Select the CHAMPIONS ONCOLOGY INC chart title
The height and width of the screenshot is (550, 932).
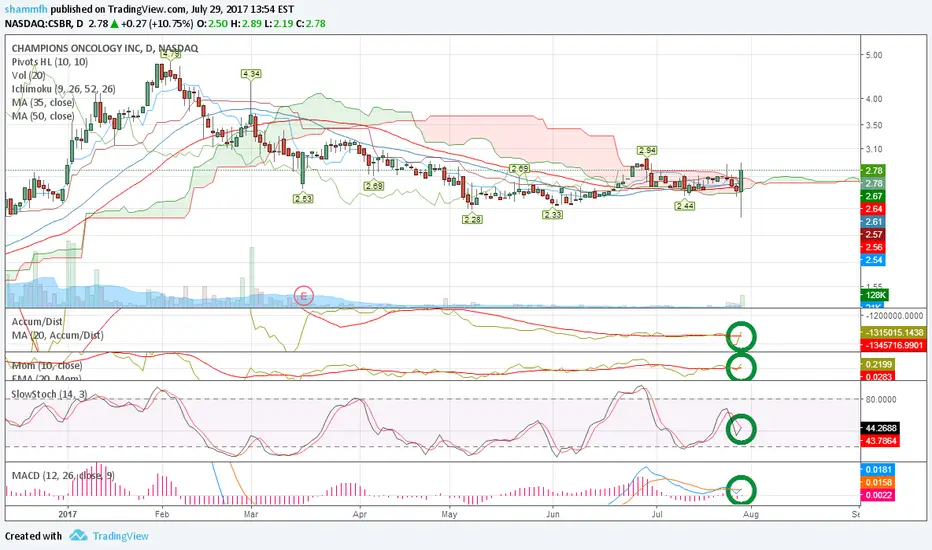coord(105,48)
